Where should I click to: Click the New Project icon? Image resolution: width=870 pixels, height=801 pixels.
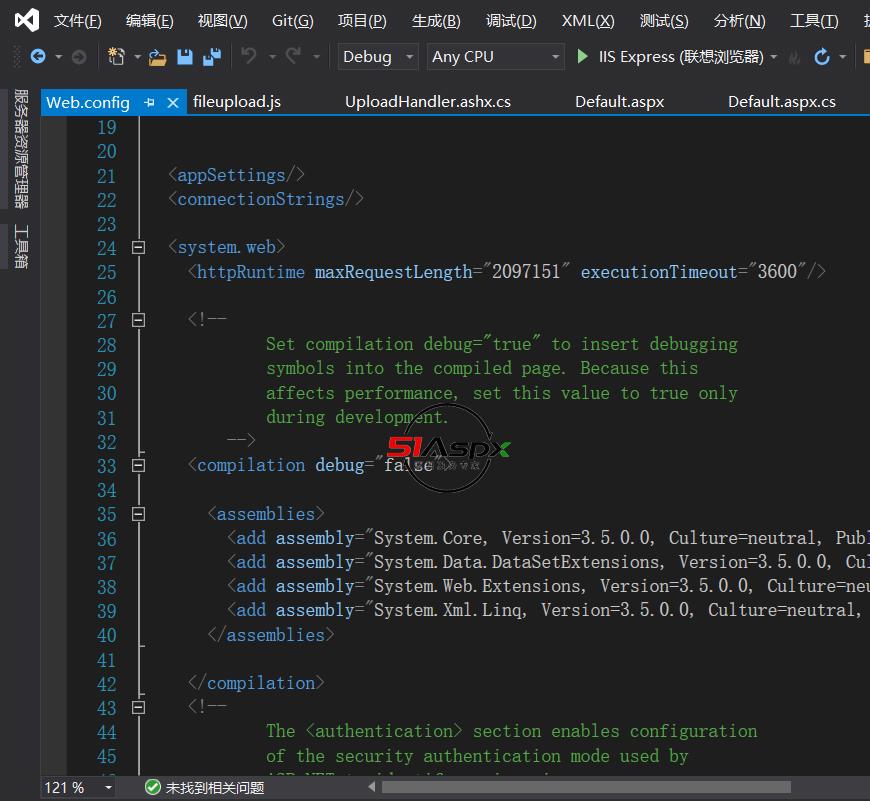116,56
